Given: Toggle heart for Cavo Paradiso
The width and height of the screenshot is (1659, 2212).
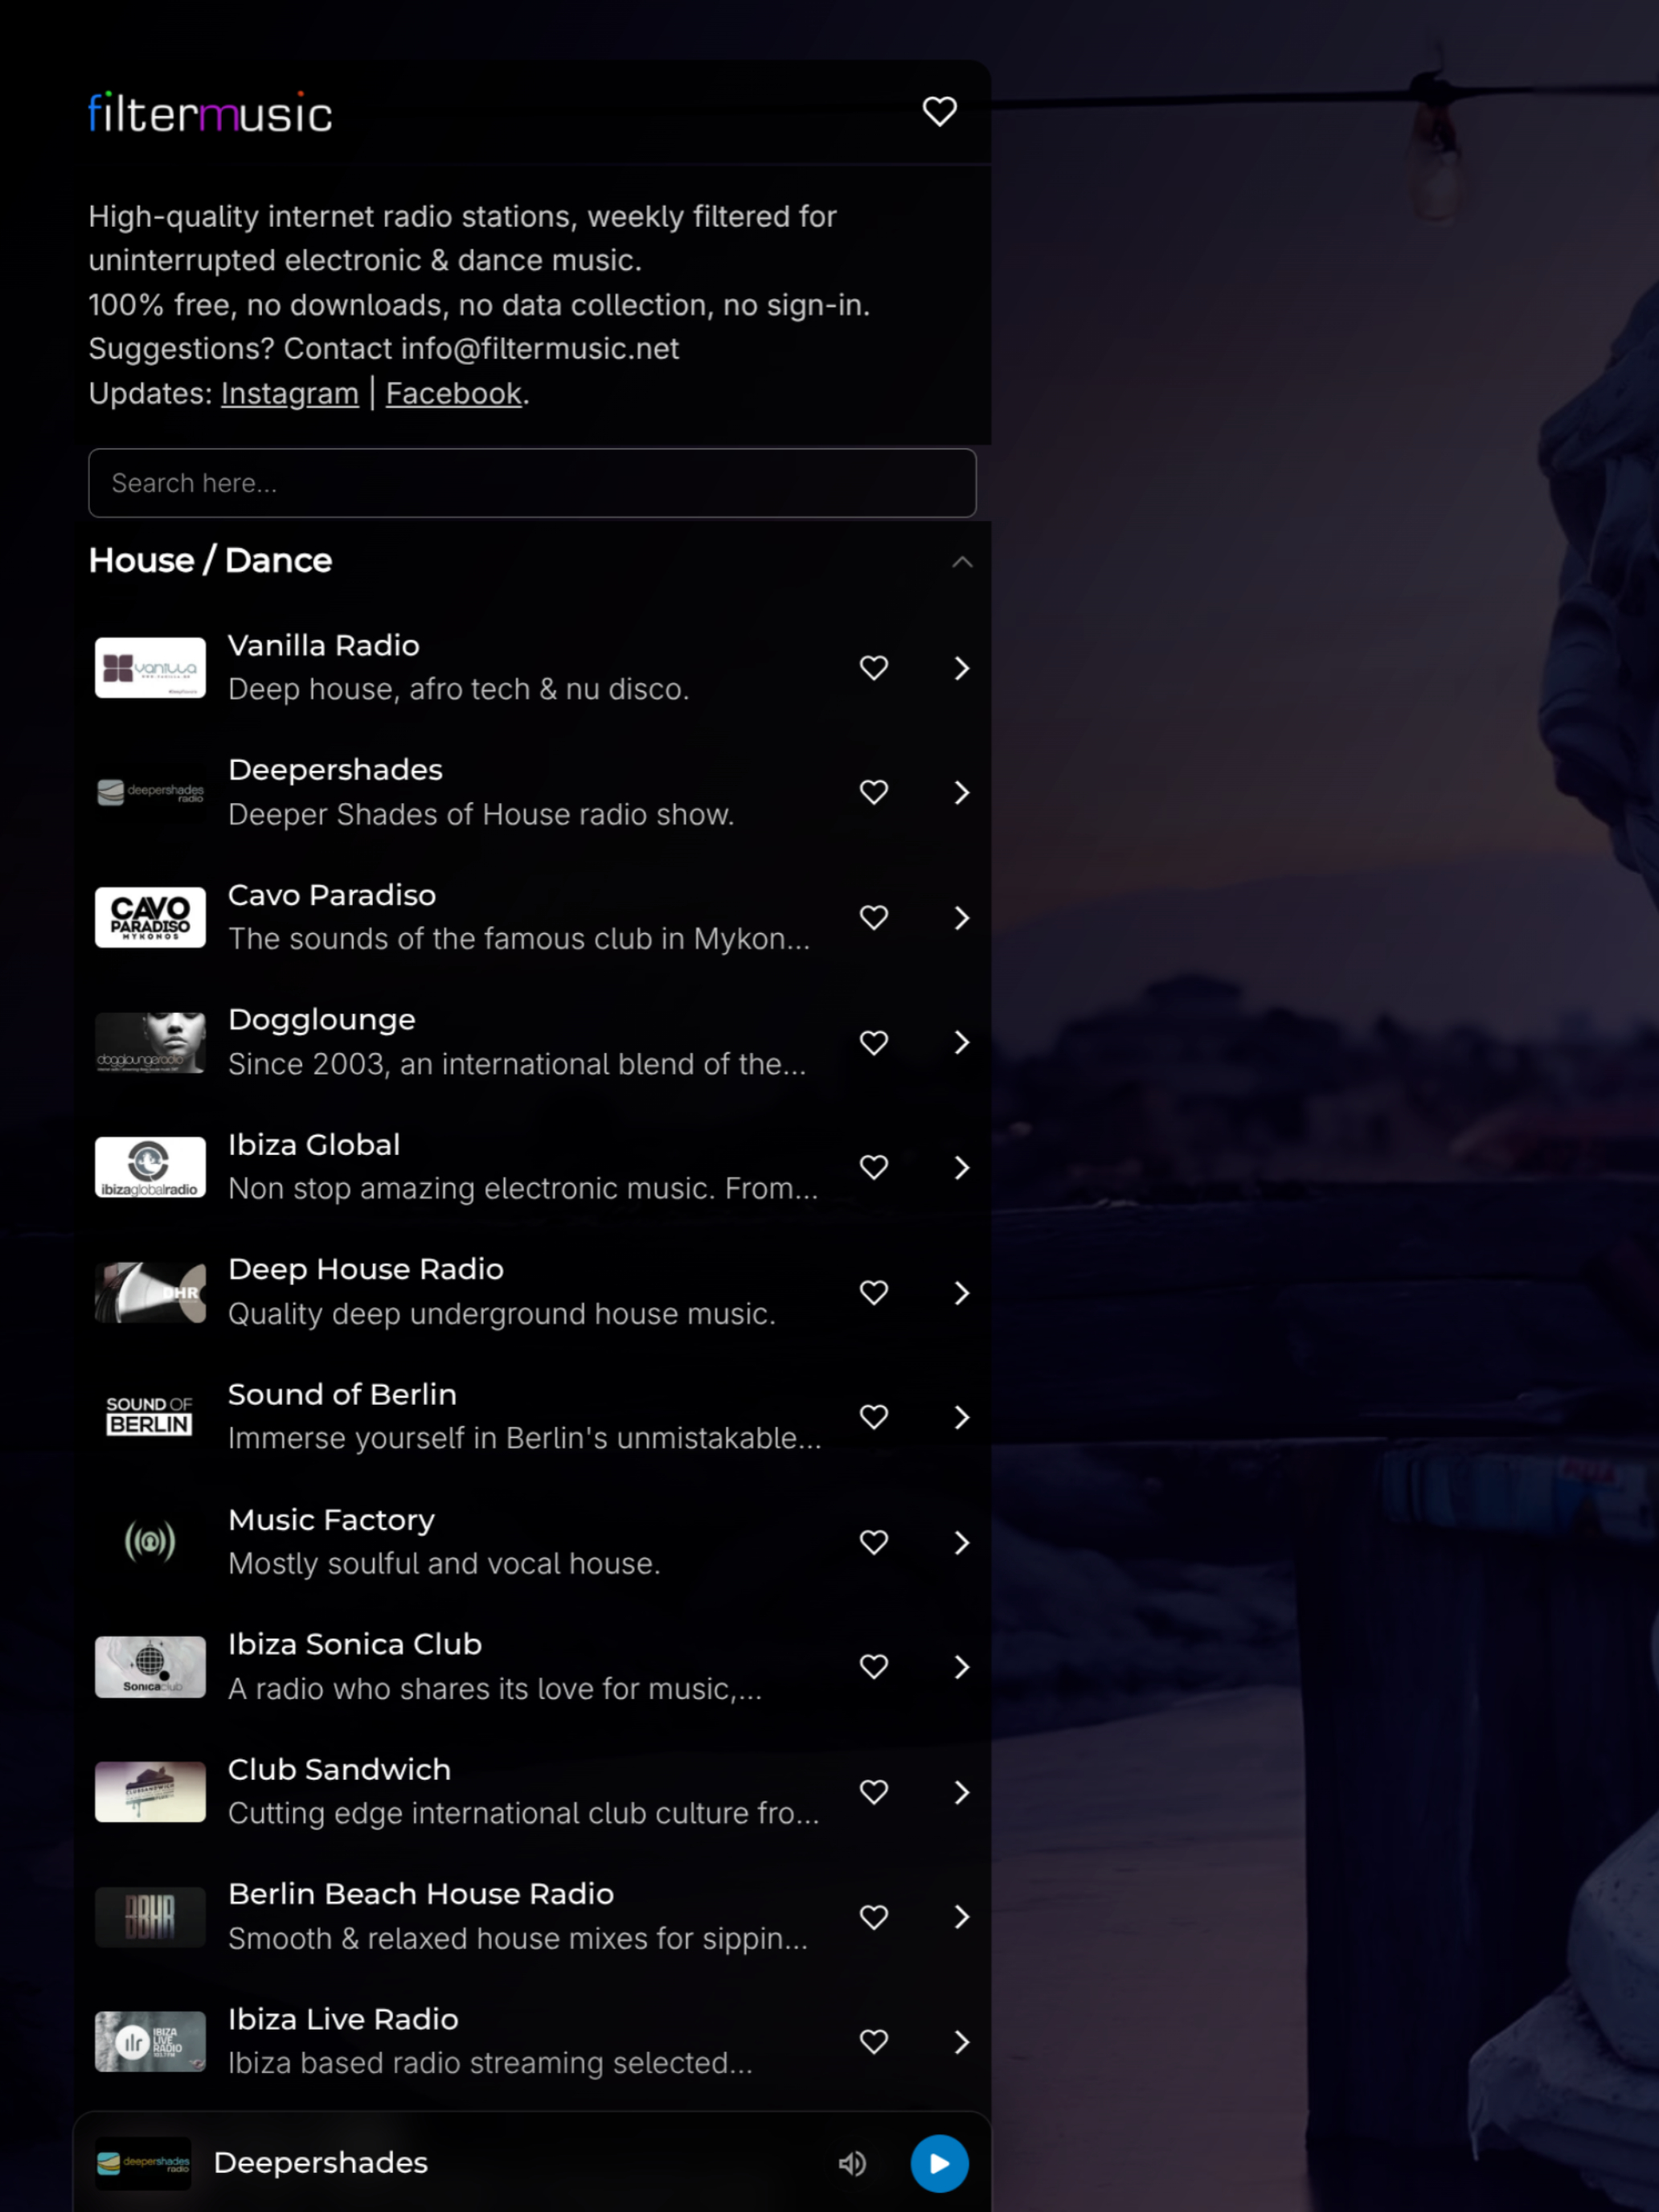Looking at the screenshot, I should pyautogui.click(x=874, y=917).
